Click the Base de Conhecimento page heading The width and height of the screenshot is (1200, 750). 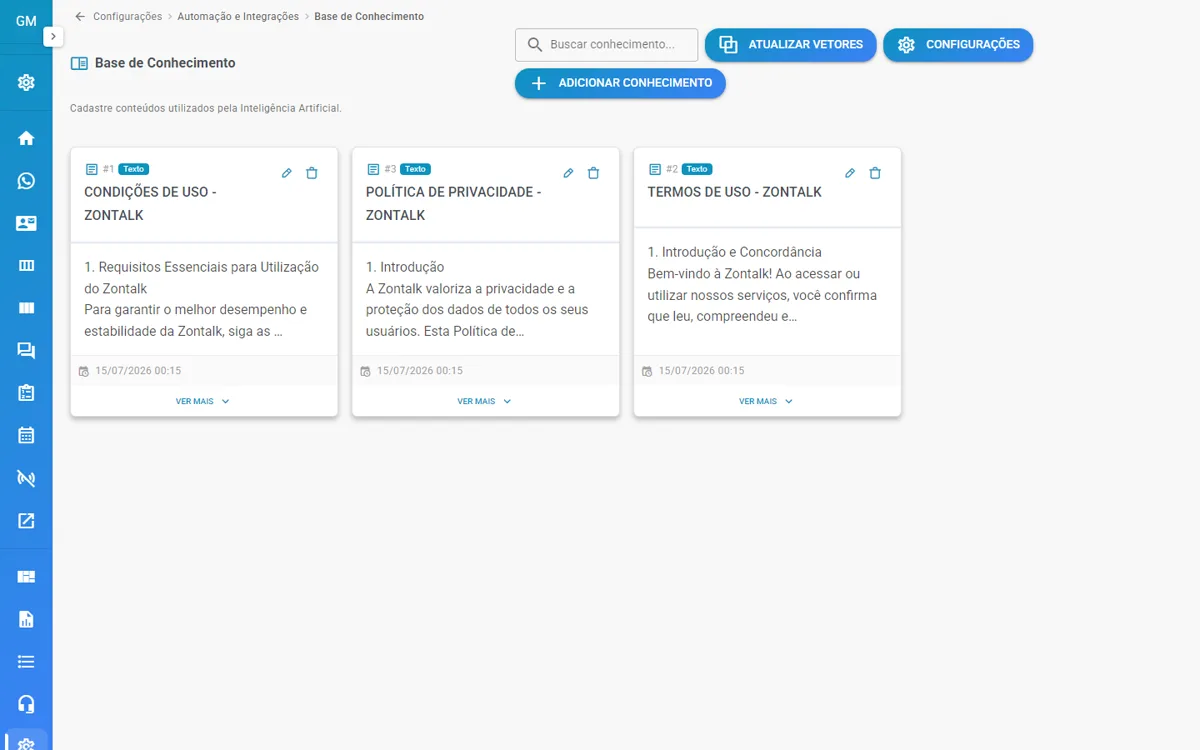tap(165, 63)
